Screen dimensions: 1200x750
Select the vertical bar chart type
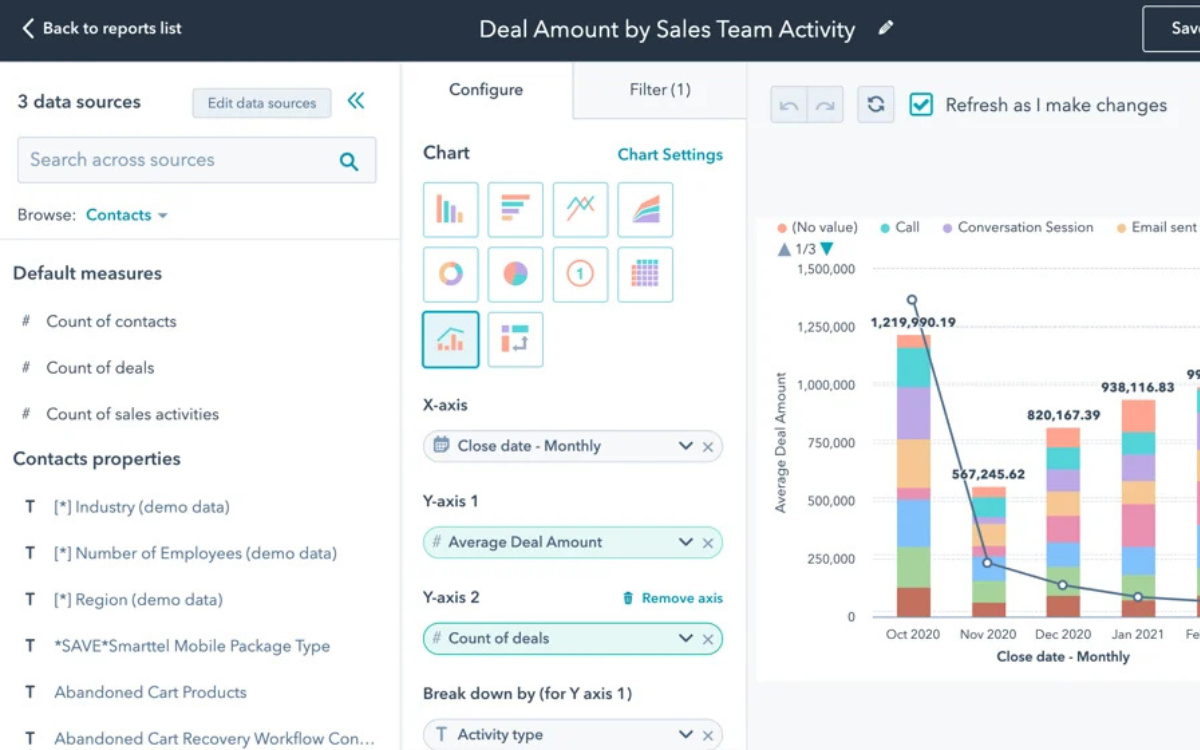450,210
